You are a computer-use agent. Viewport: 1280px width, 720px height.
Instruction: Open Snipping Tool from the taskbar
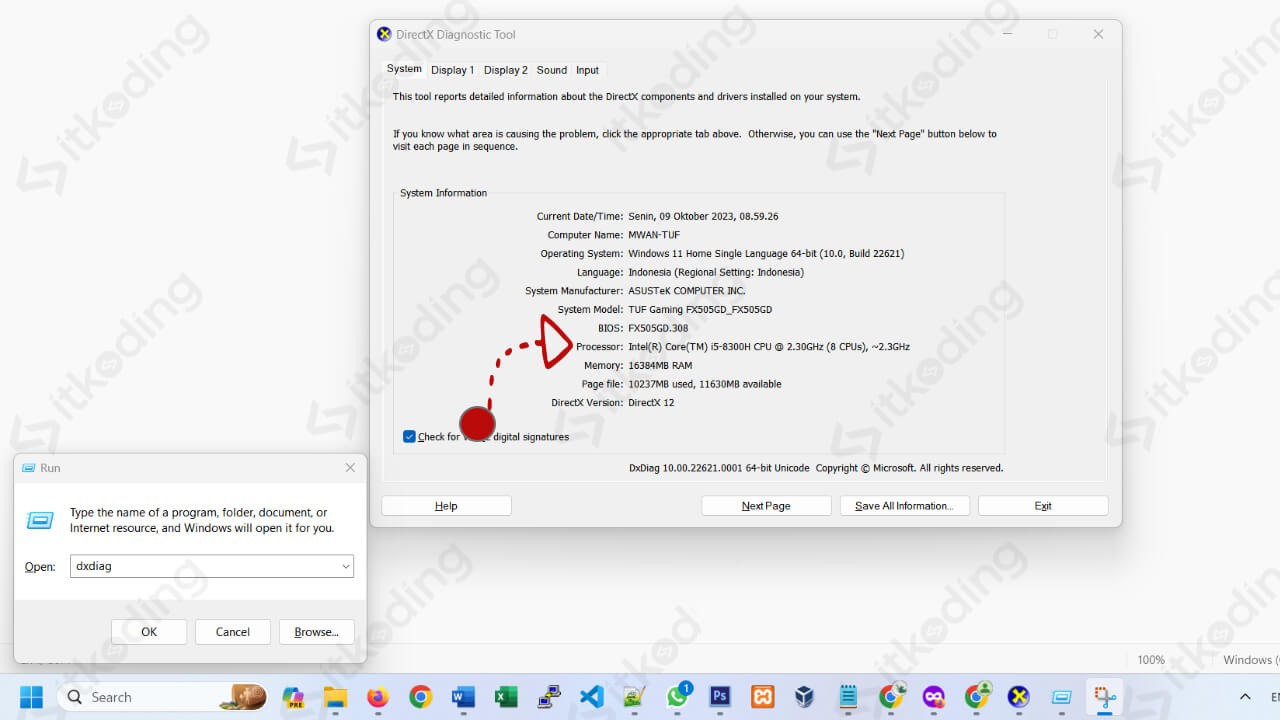[1105, 697]
